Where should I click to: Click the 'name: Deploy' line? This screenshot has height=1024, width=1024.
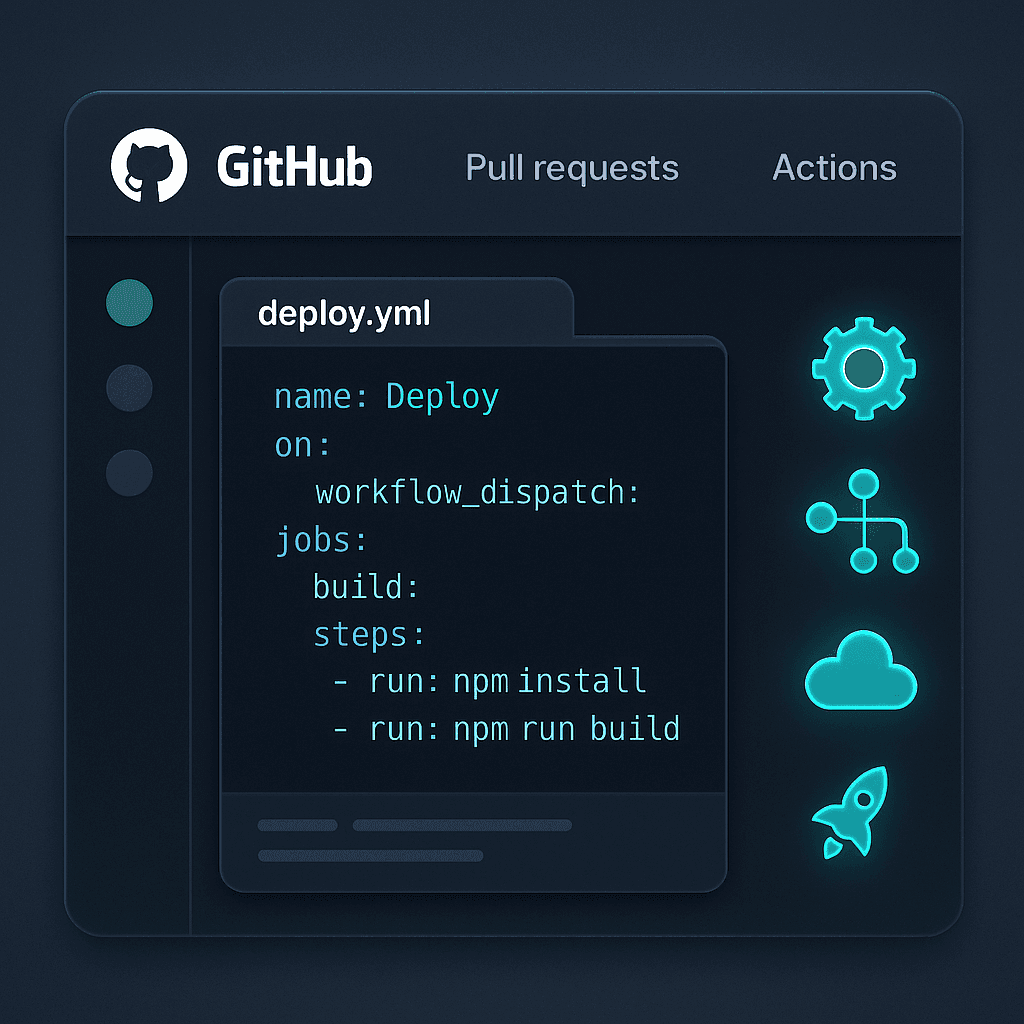[x=386, y=397]
